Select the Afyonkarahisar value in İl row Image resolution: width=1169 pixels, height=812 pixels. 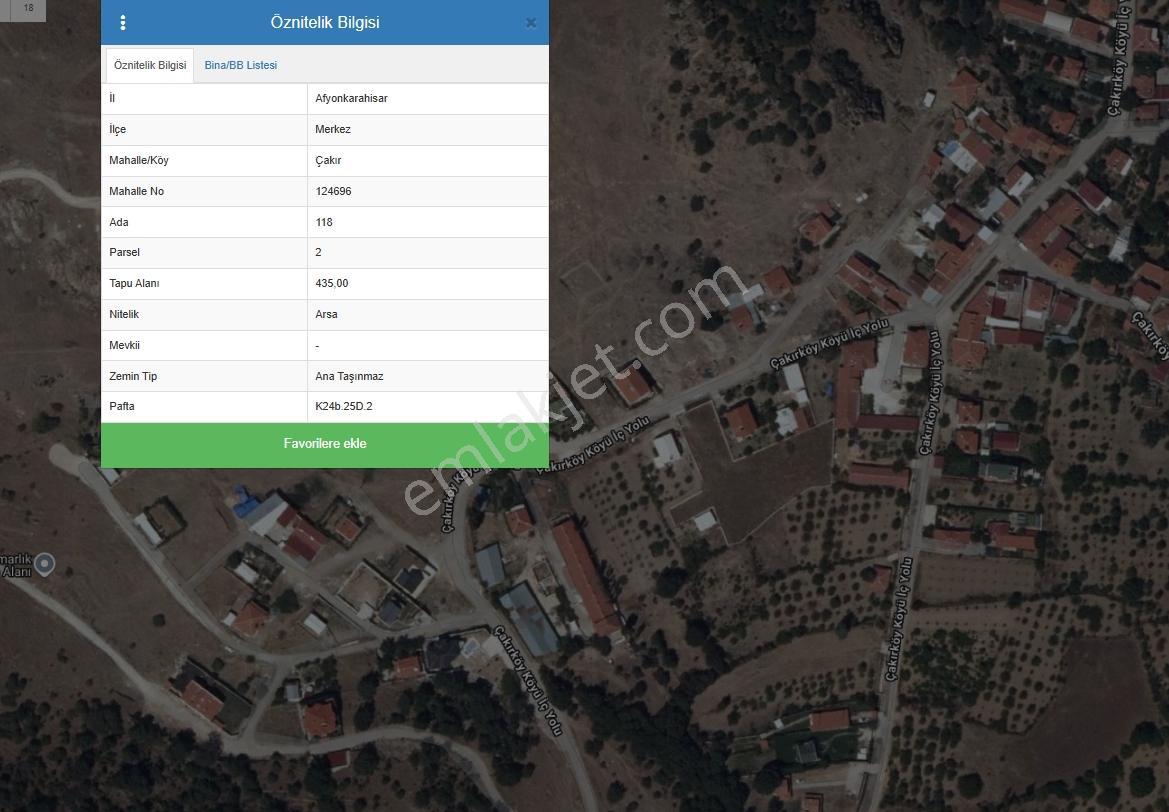click(351, 98)
